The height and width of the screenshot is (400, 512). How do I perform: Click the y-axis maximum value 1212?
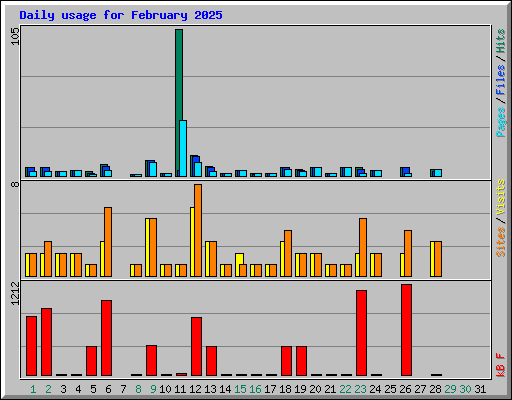click(x=15, y=293)
